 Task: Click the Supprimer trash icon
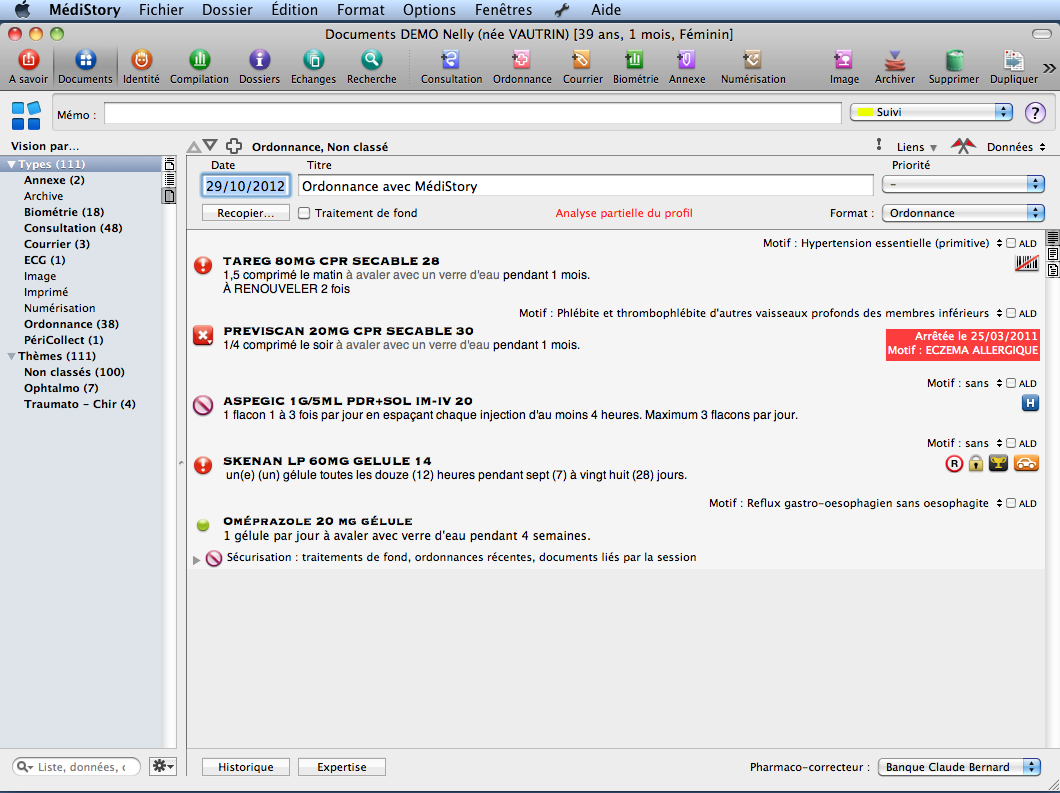pos(953,61)
